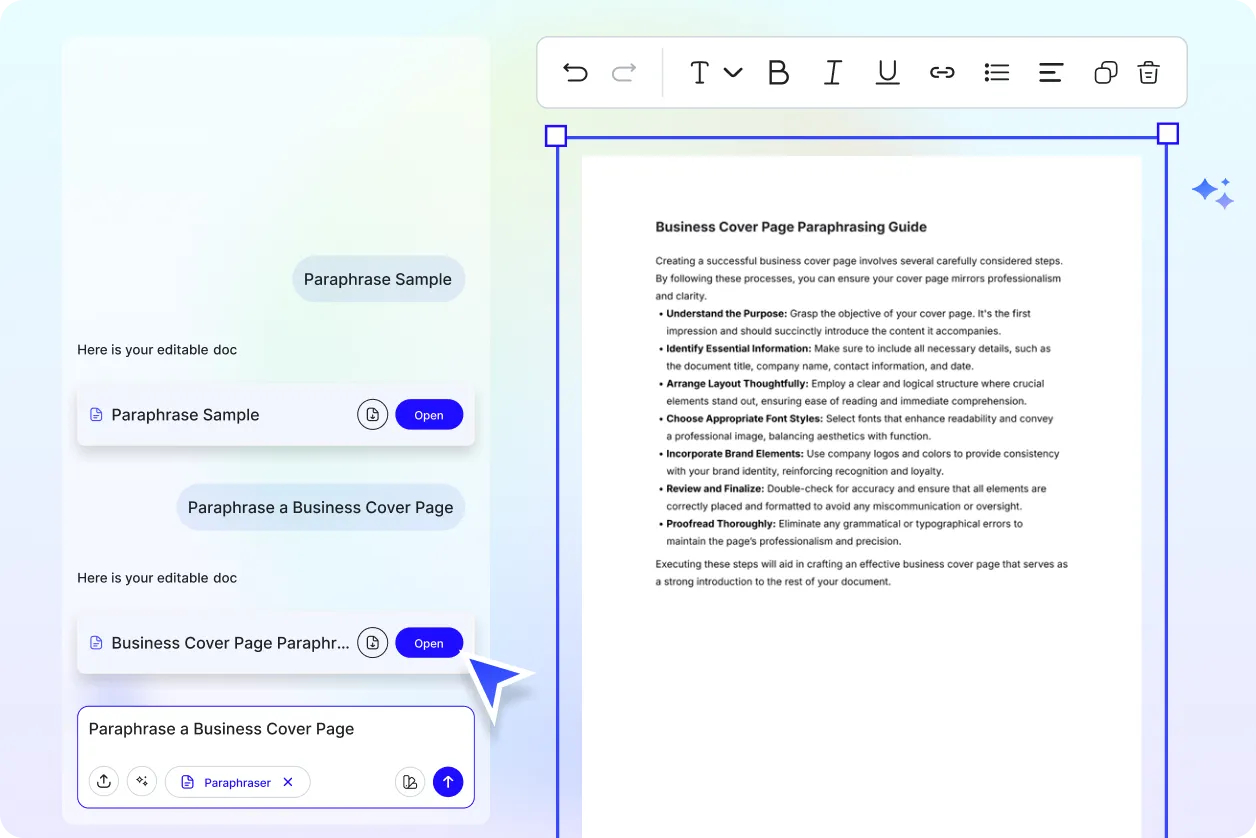Duplicate the selected document element
The width and height of the screenshot is (1256, 838).
pyautogui.click(x=1104, y=72)
